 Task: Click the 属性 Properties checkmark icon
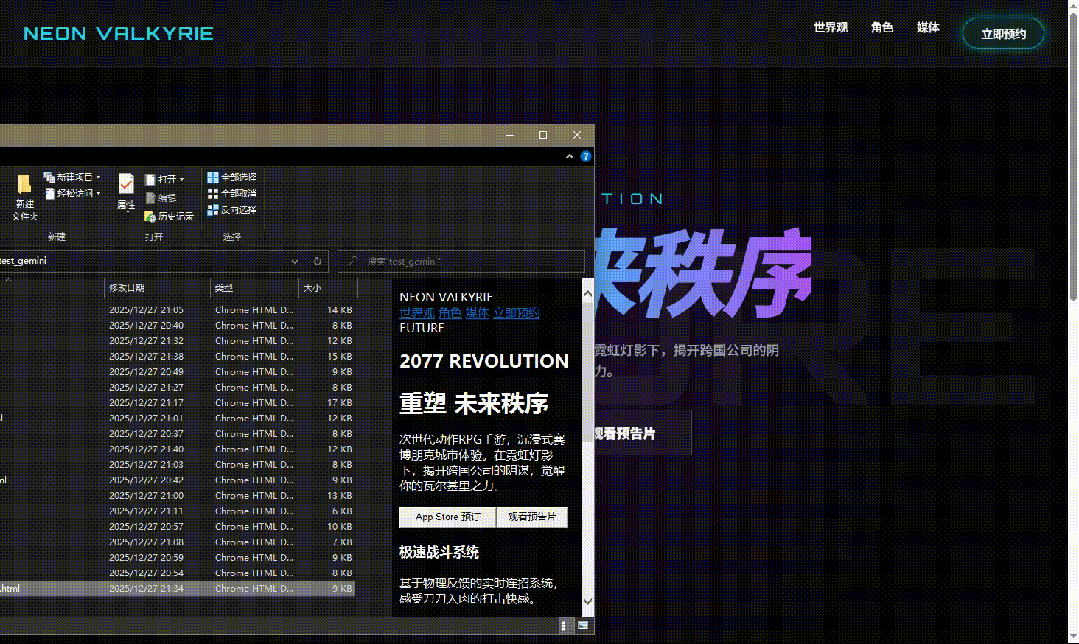pos(126,184)
